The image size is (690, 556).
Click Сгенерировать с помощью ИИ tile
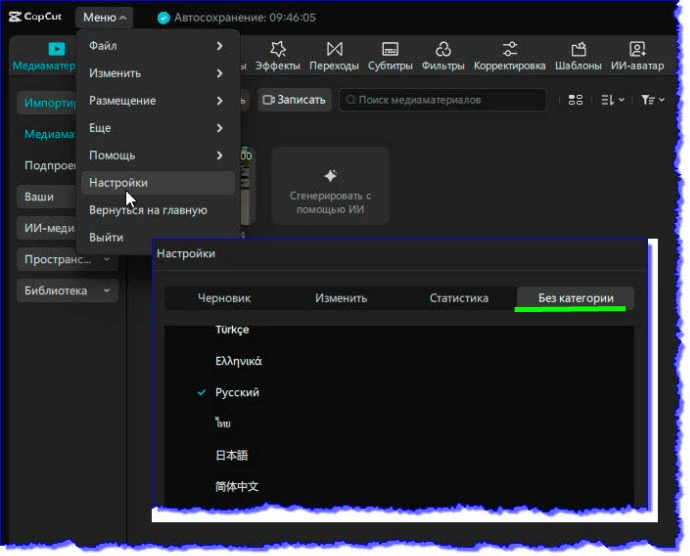pyautogui.click(x=330, y=185)
